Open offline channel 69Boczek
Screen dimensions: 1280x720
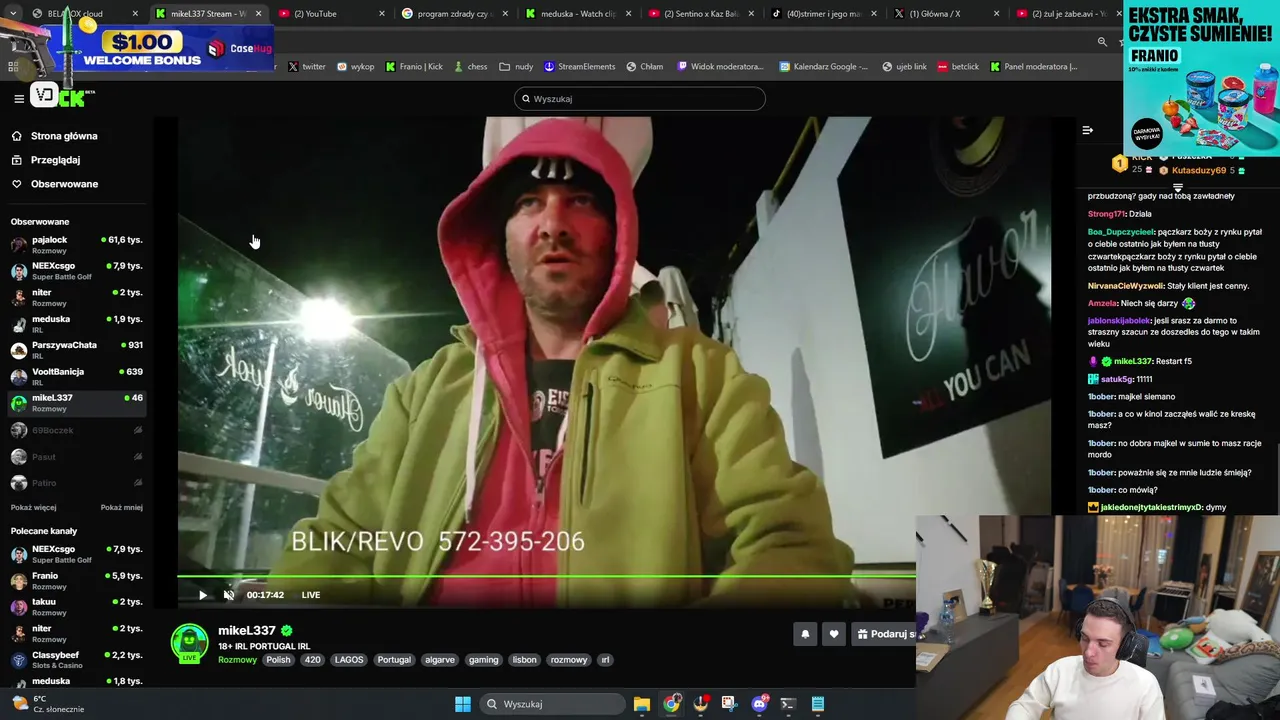pyautogui.click(x=77, y=430)
